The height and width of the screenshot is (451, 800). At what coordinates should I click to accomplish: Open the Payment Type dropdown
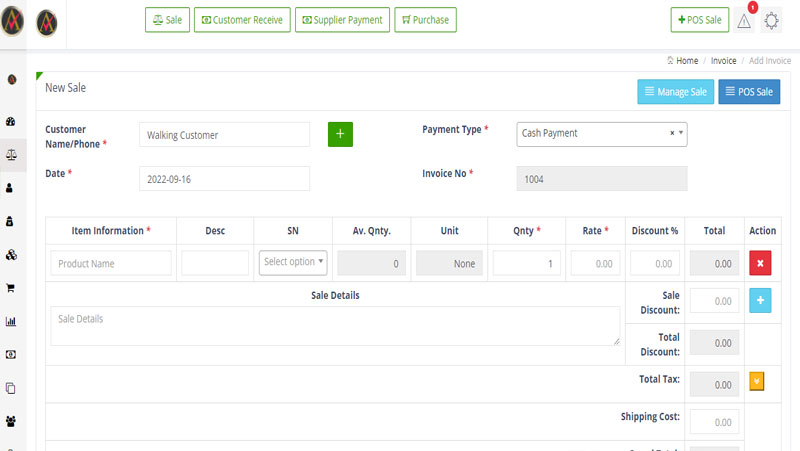(601, 133)
